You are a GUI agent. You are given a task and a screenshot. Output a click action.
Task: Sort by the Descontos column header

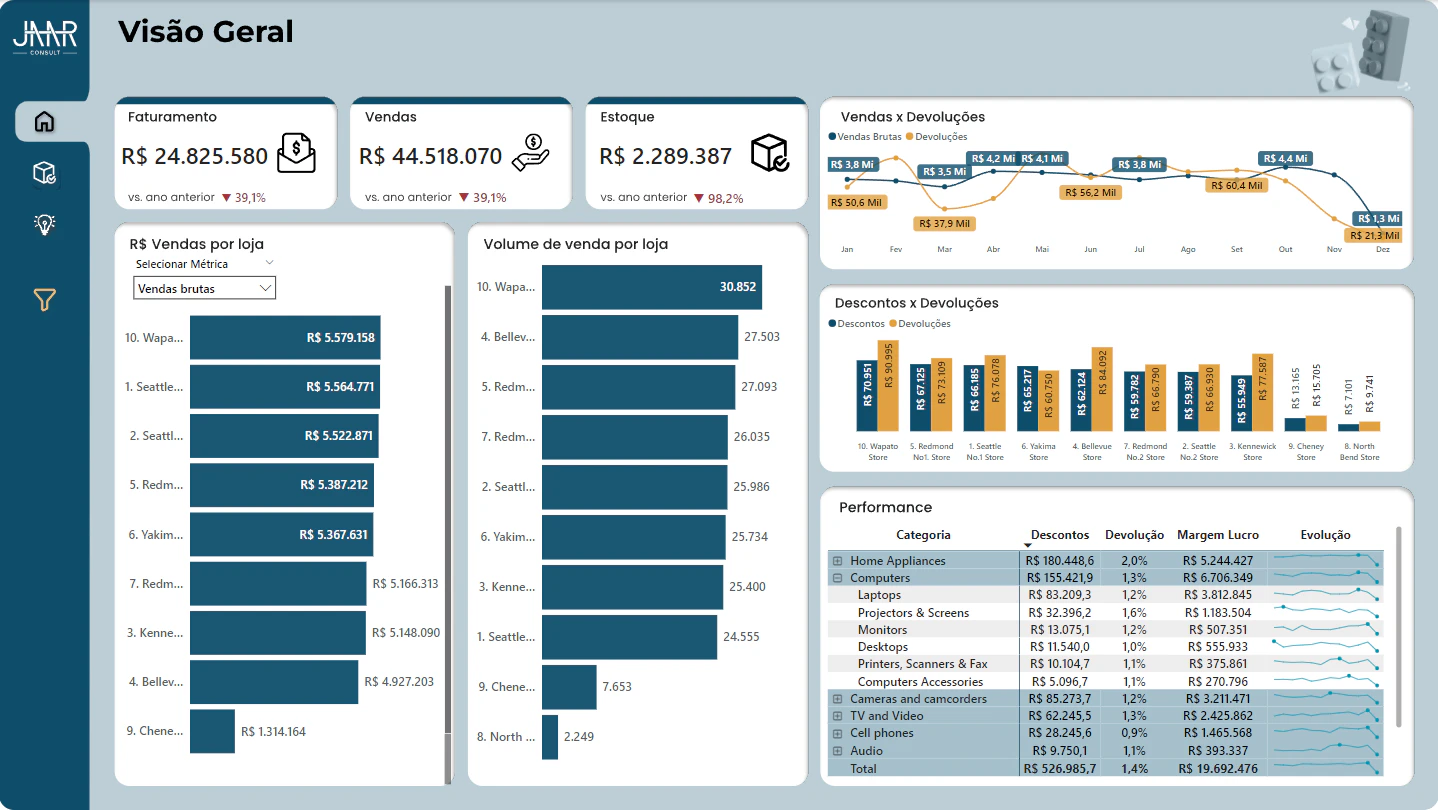pos(1060,535)
